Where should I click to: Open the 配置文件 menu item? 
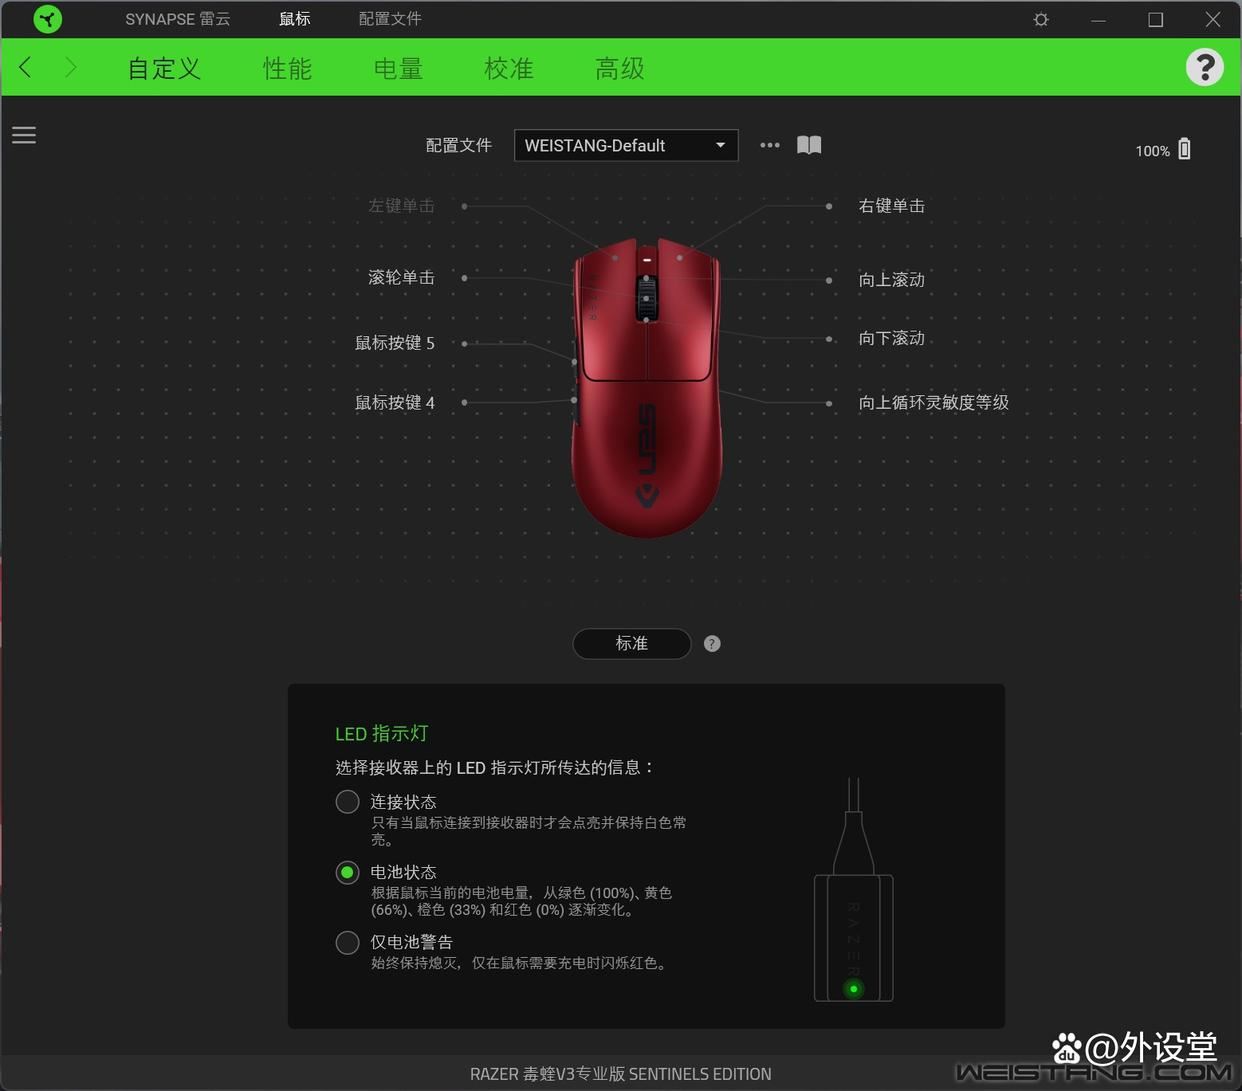389,19
